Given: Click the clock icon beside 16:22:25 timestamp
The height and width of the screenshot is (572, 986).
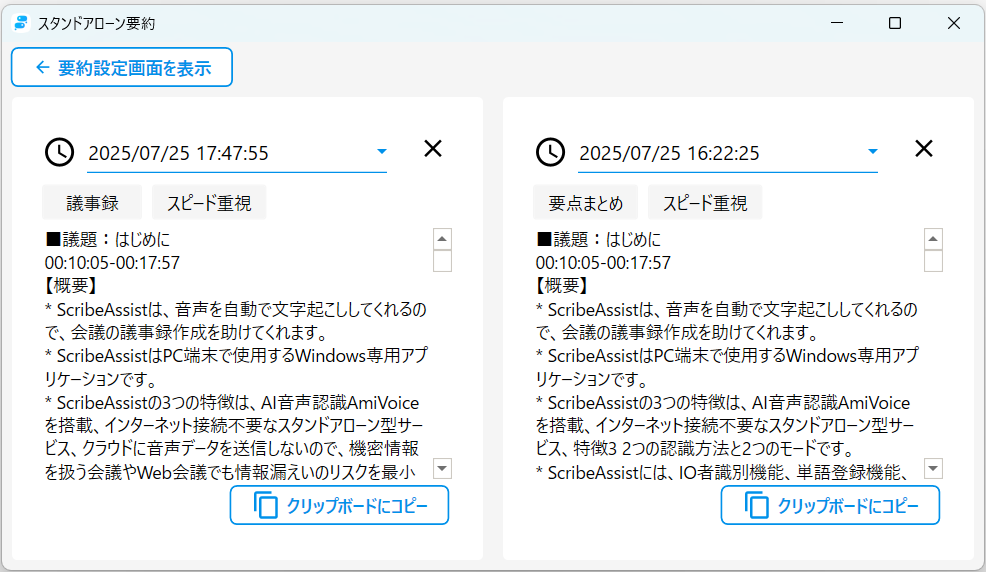Looking at the screenshot, I should (551, 152).
